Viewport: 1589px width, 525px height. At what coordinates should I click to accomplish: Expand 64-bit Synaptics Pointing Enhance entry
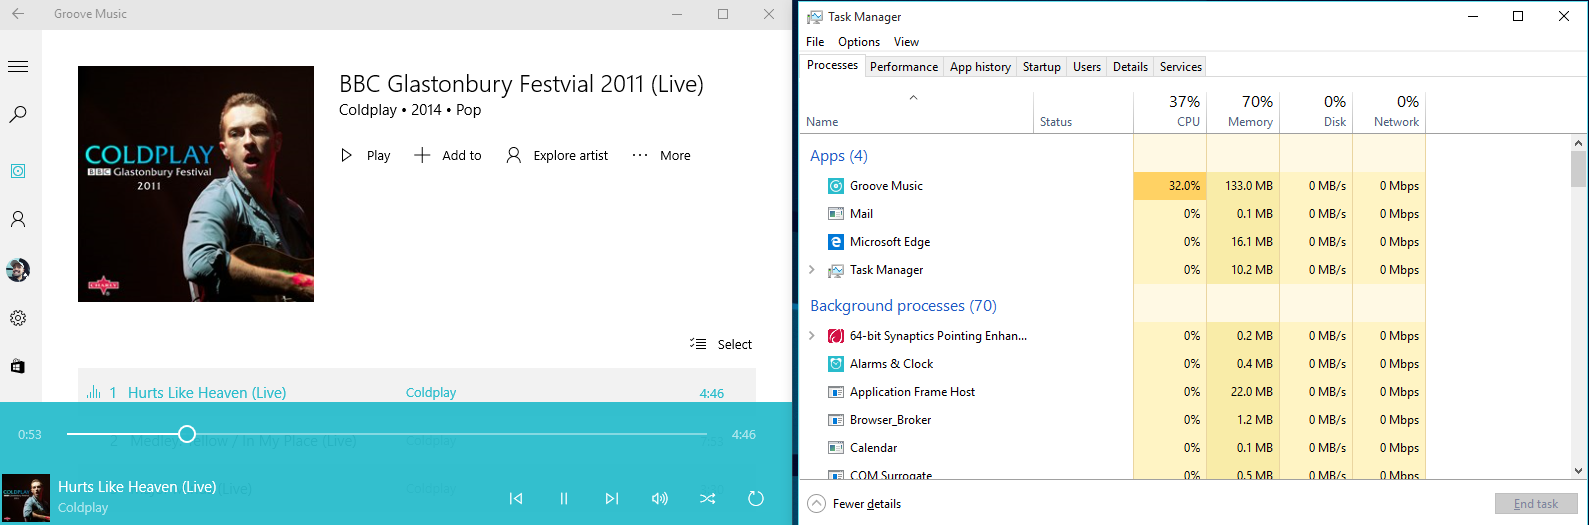point(812,336)
